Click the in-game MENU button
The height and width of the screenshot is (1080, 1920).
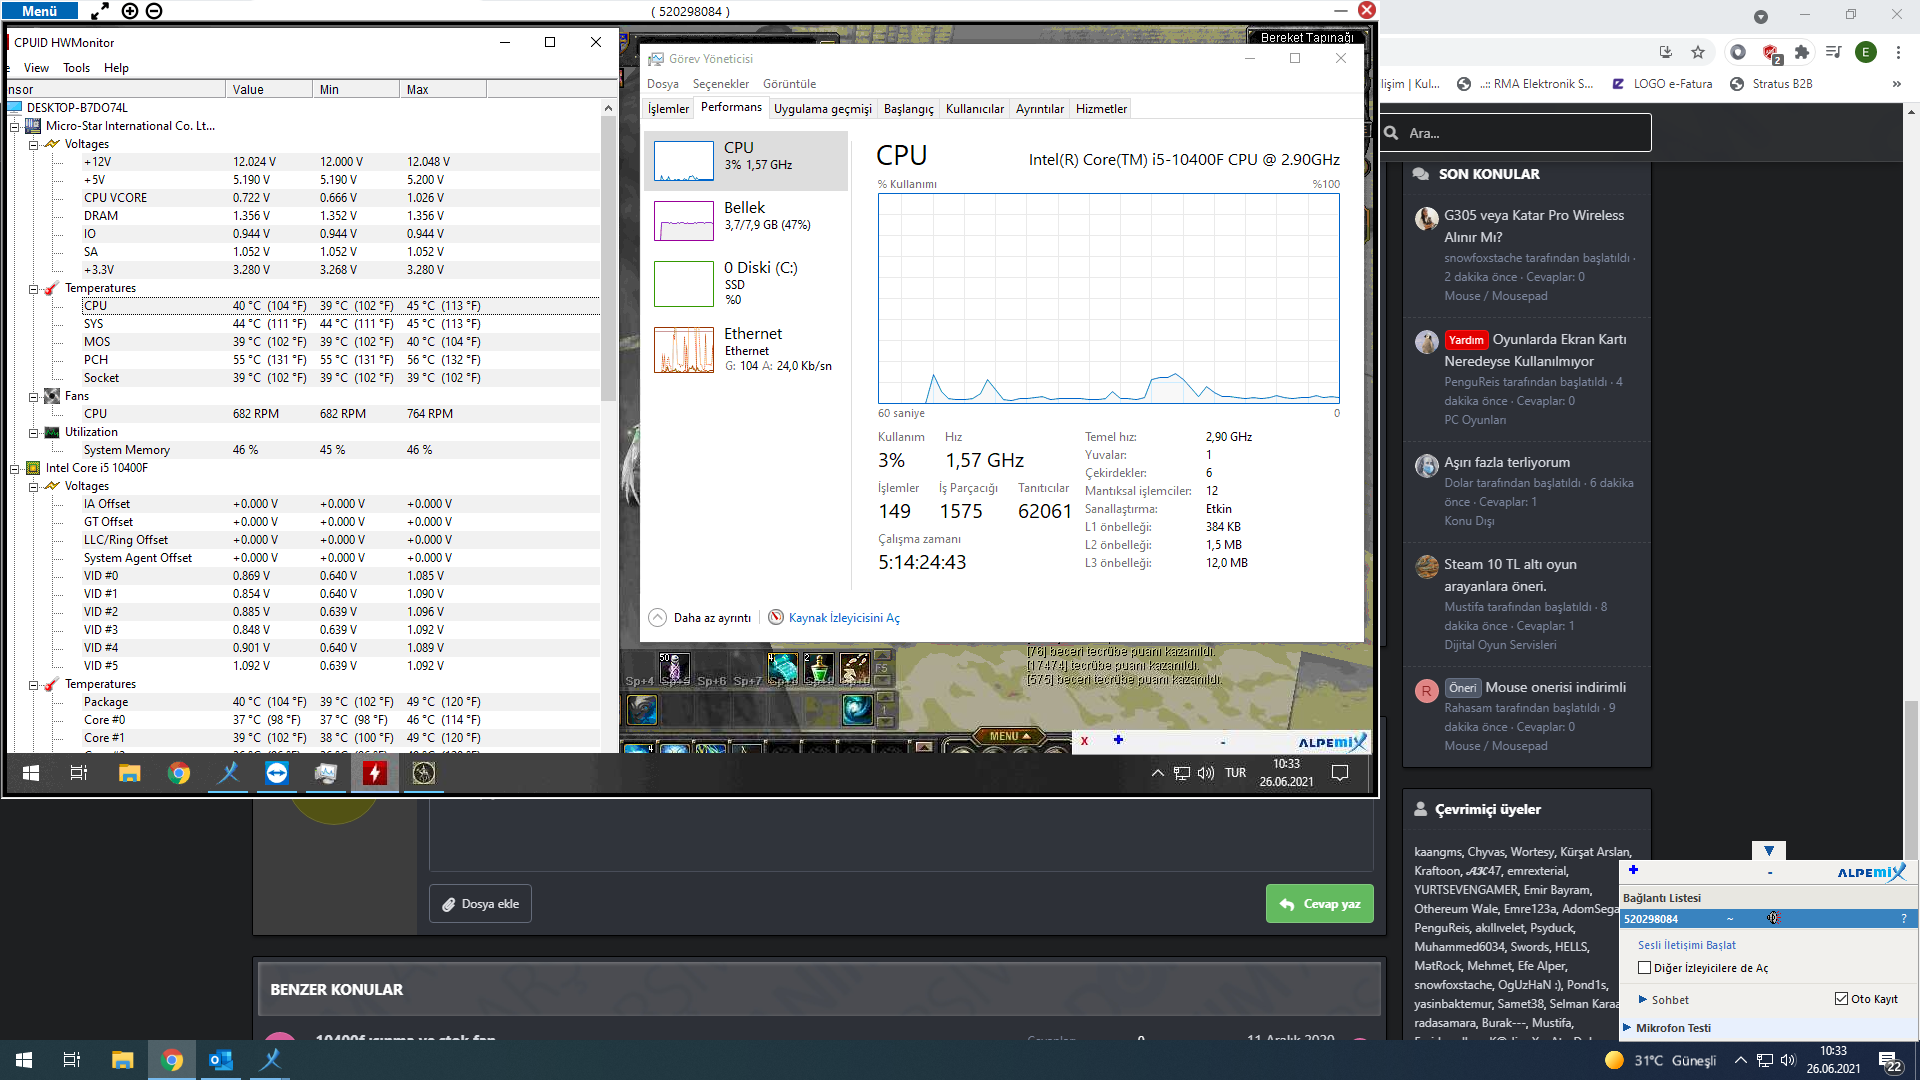[1009, 736]
